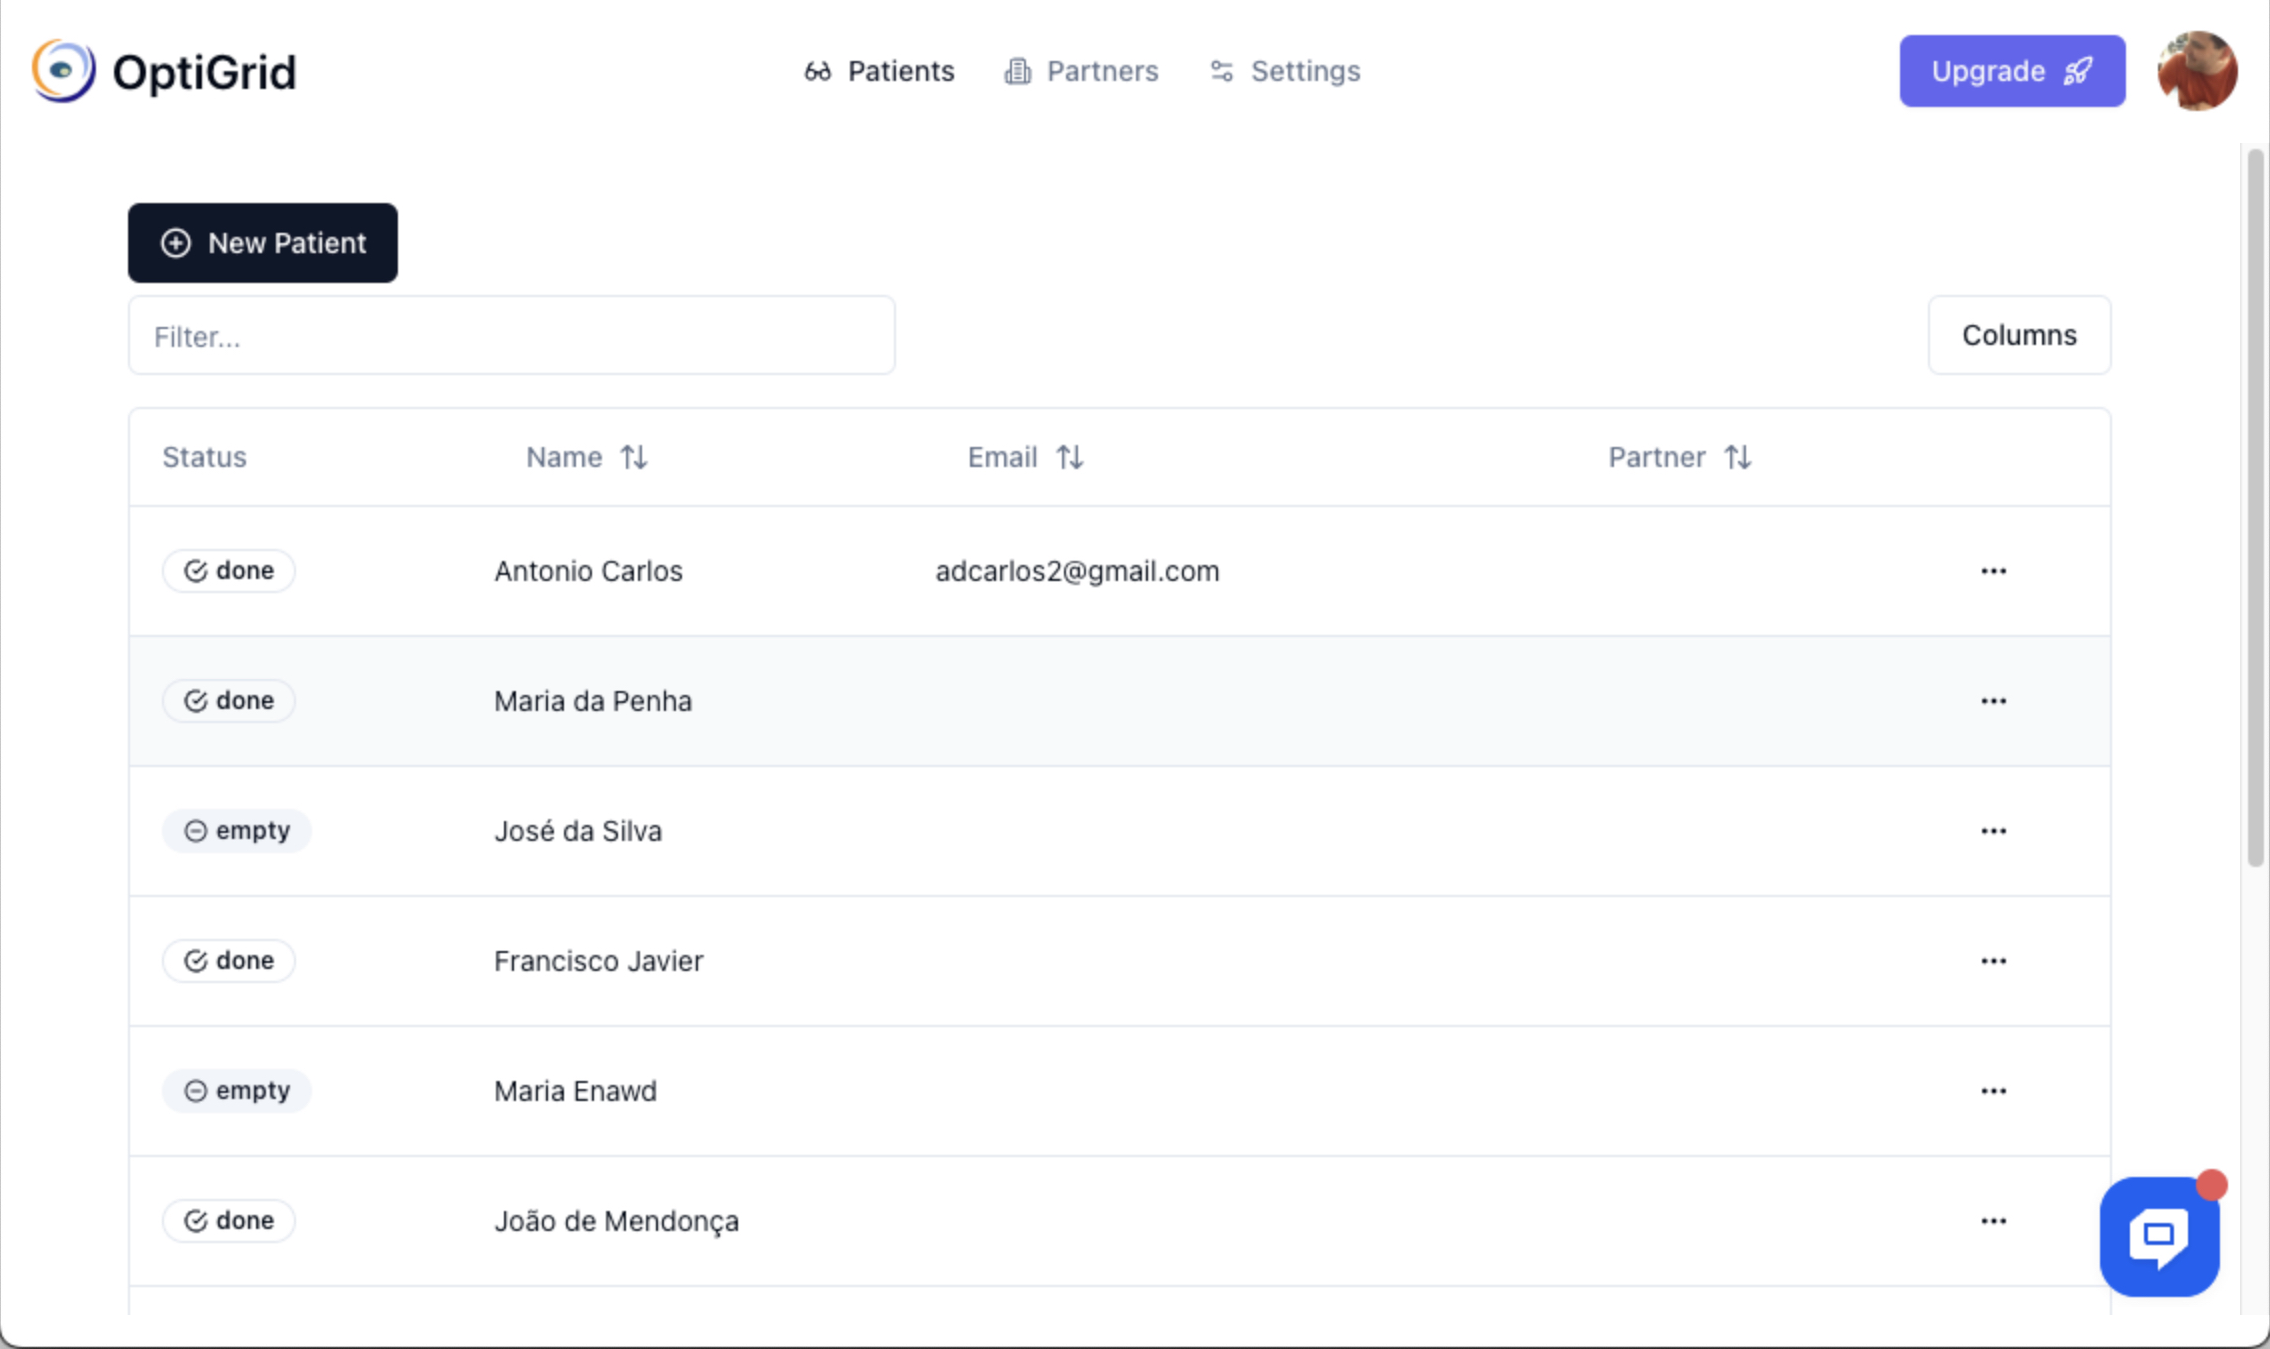Click the Settings sliders icon
This screenshot has width=2270, height=1349.
click(1222, 71)
